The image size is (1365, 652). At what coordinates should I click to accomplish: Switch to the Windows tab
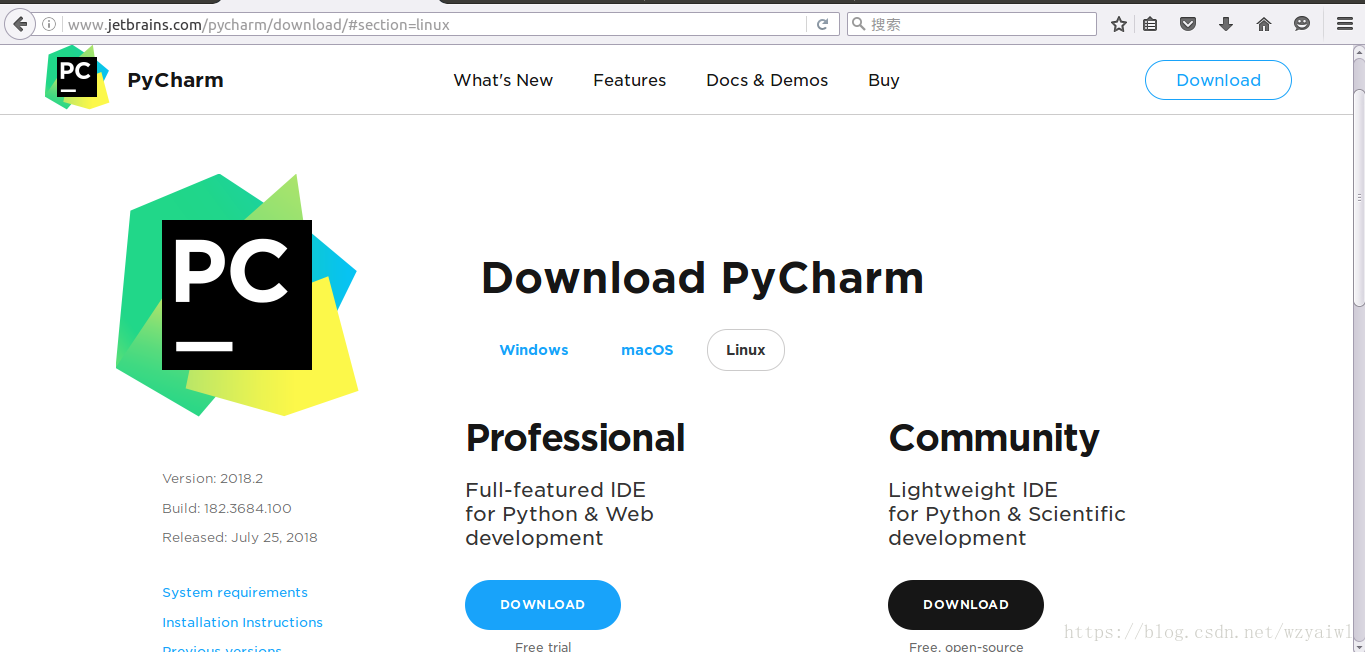(x=534, y=350)
